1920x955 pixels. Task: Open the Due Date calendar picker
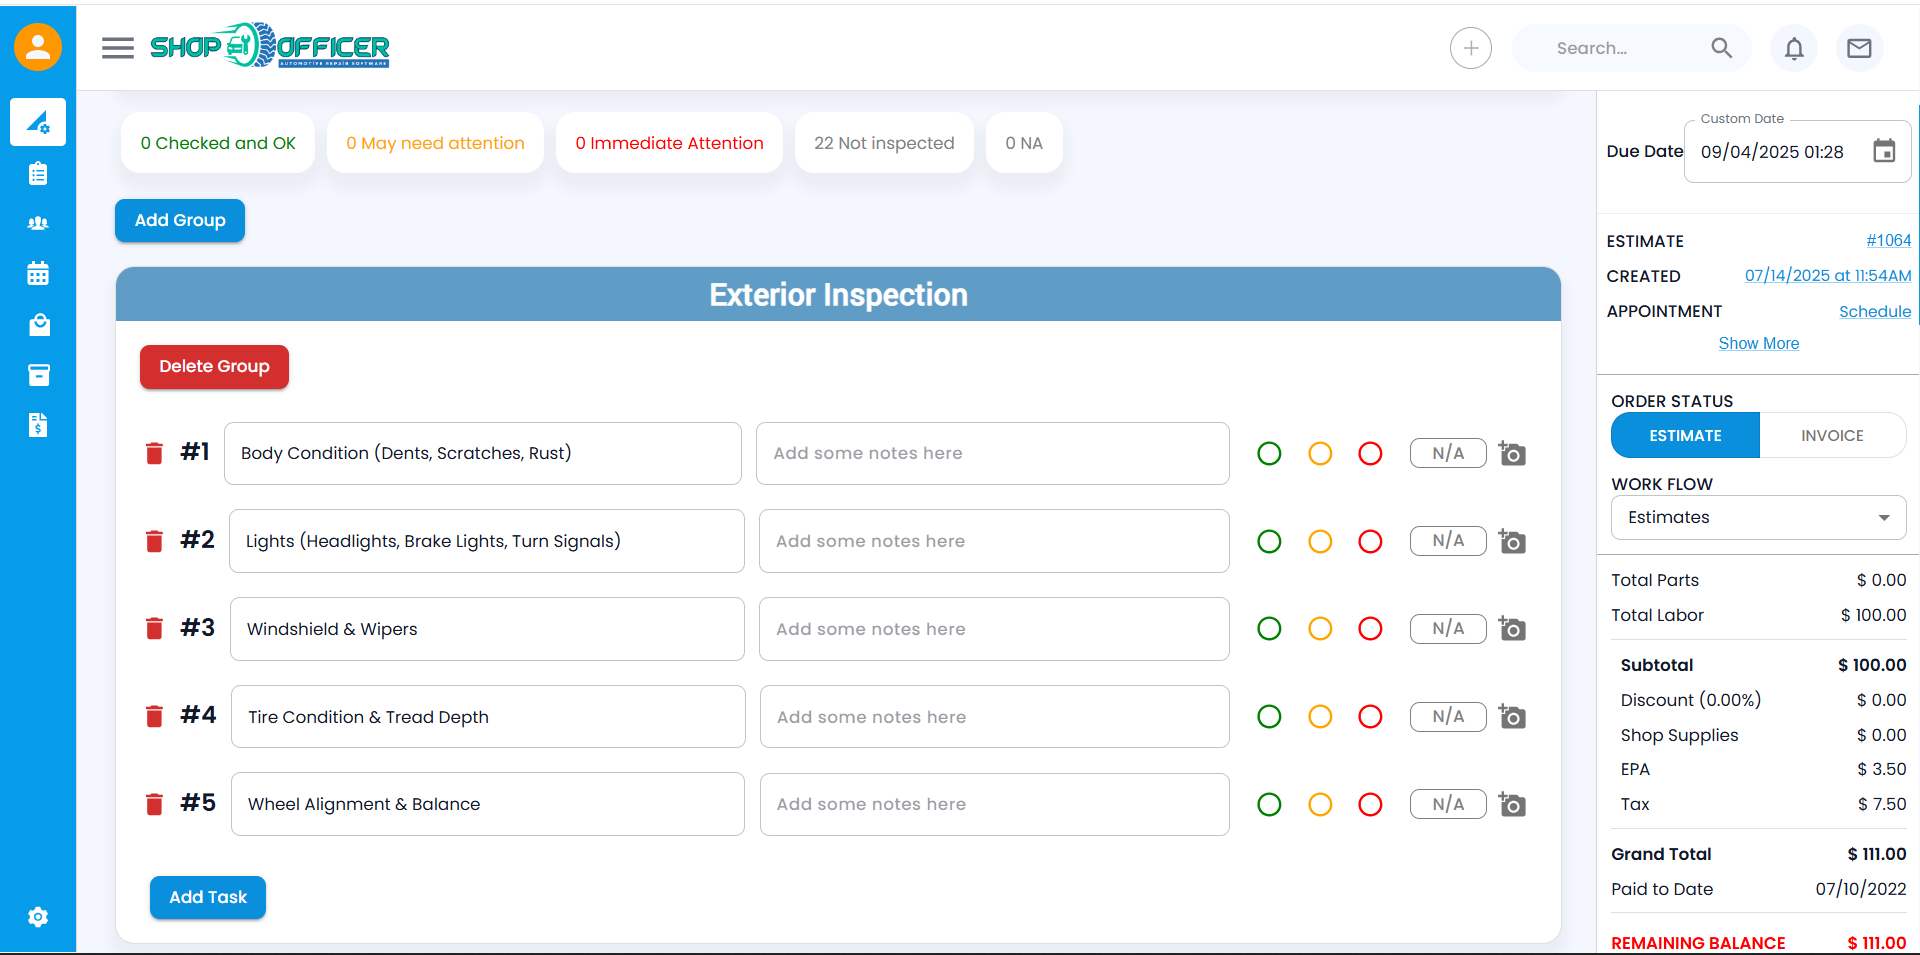click(1884, 152)
